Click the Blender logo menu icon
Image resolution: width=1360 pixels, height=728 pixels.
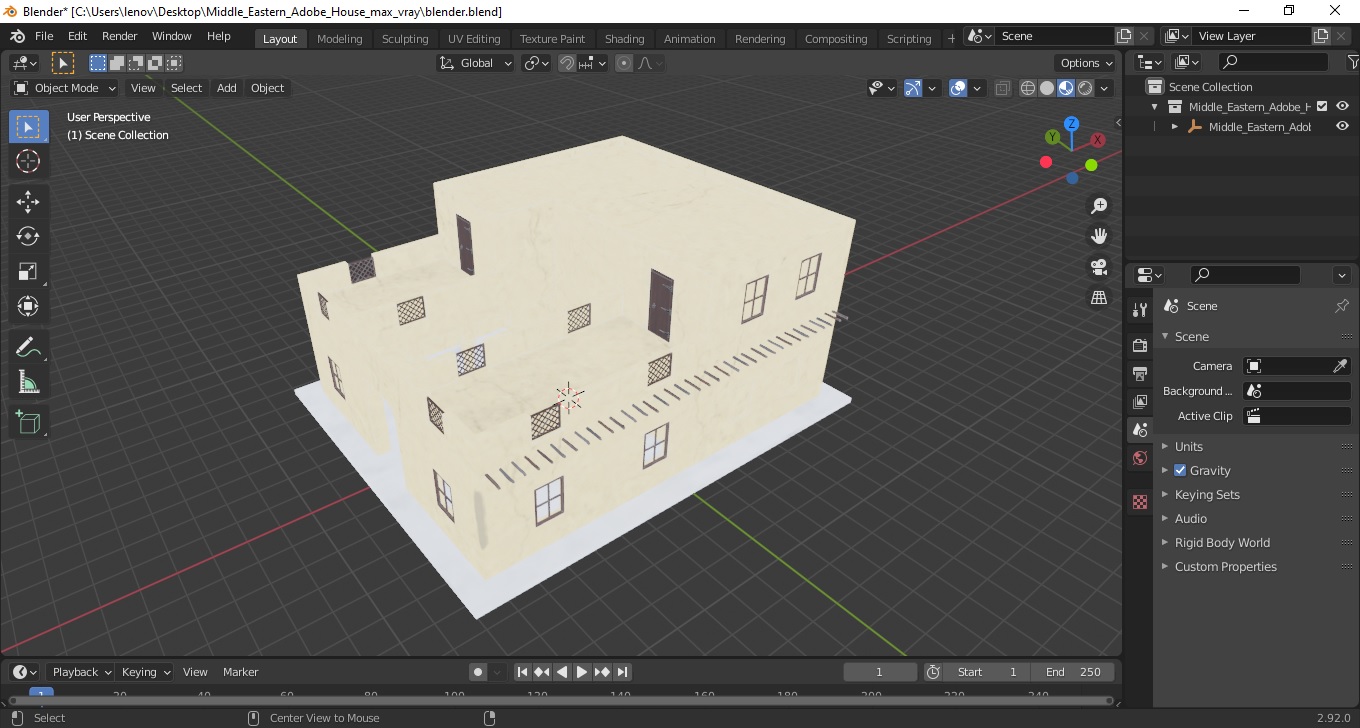[x=17, y=36]
